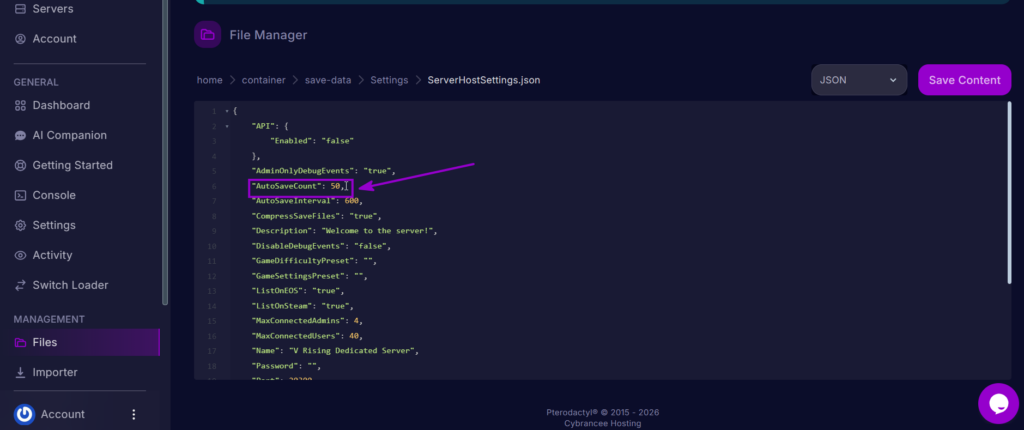Click the AutoSaveInterval value 600
Viewport: 1024px width, 430px height.
[x=351, y=201]
